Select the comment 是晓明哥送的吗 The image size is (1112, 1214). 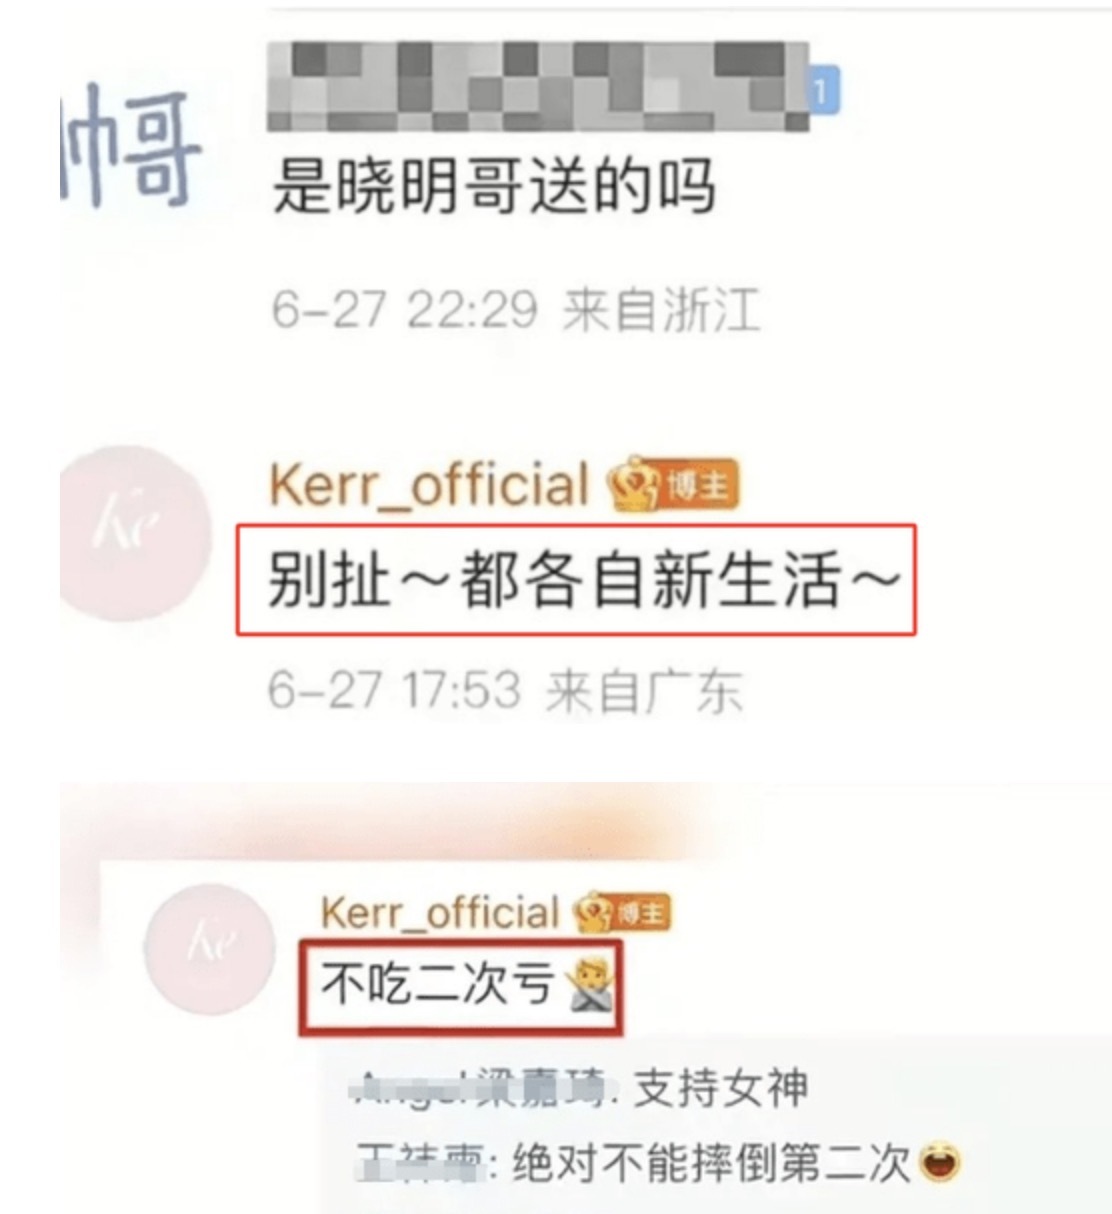pyautogui.click(x=494, y=188)
